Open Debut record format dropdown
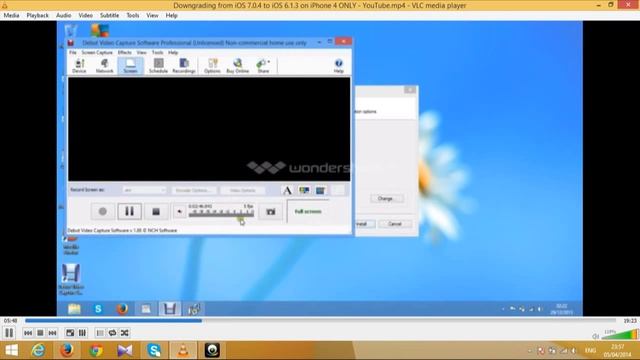The width and height of the screenshot is (640, 360). 144,191
